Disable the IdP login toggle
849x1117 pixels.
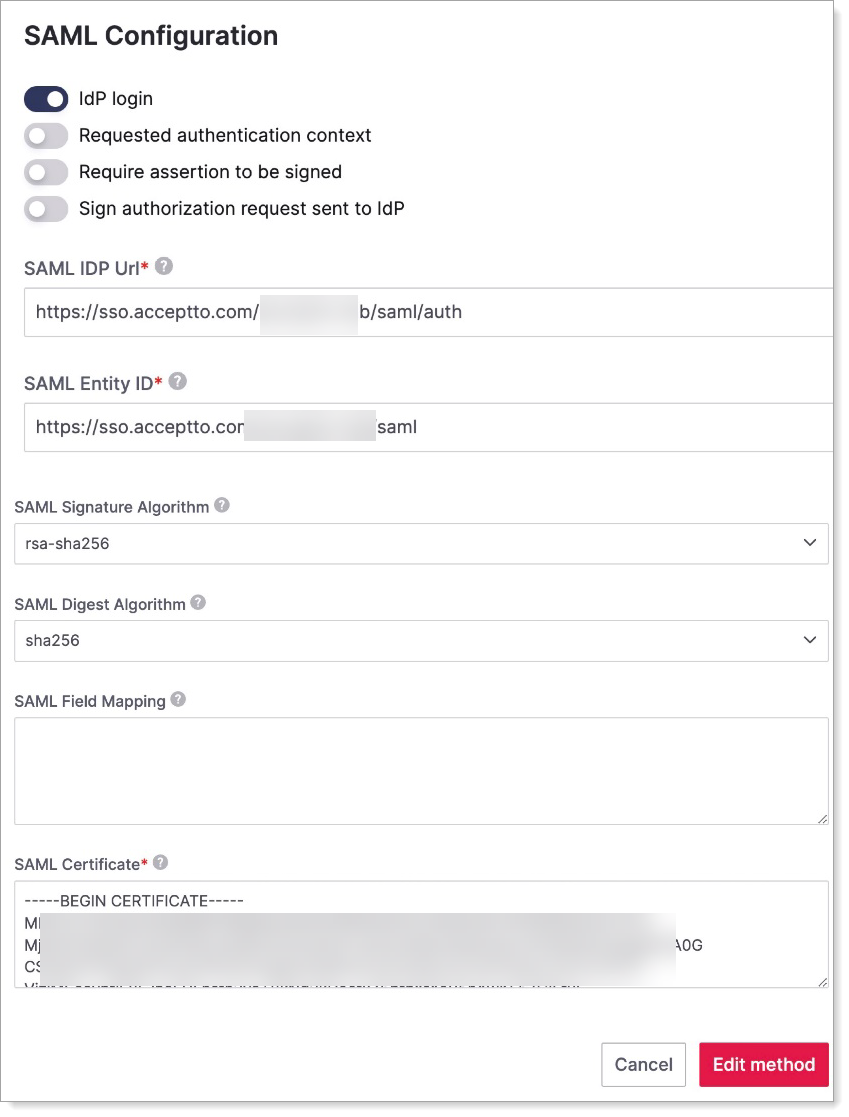tap(46, 98)
